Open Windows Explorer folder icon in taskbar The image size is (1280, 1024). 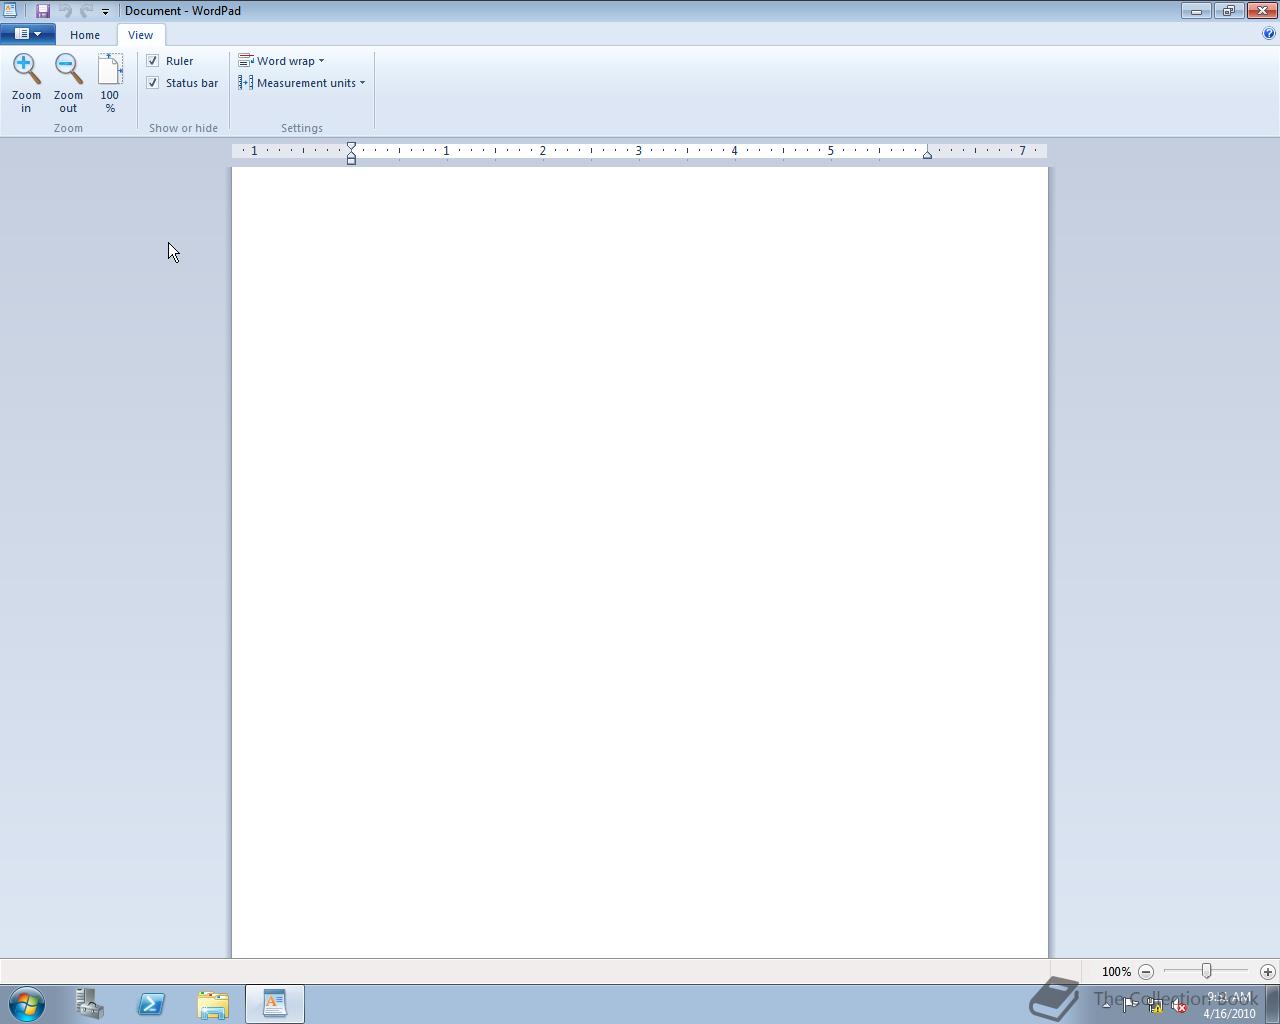coord(213,1004)
